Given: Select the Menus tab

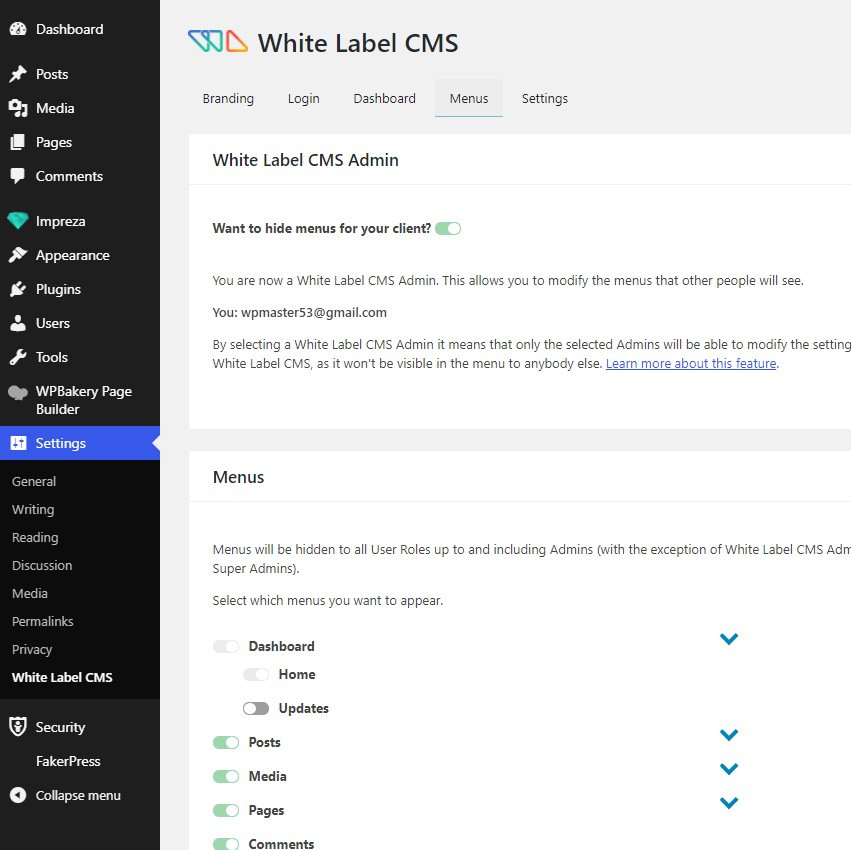Looking at the screenshot, I should pyautogui.click(x=469, y=98).
